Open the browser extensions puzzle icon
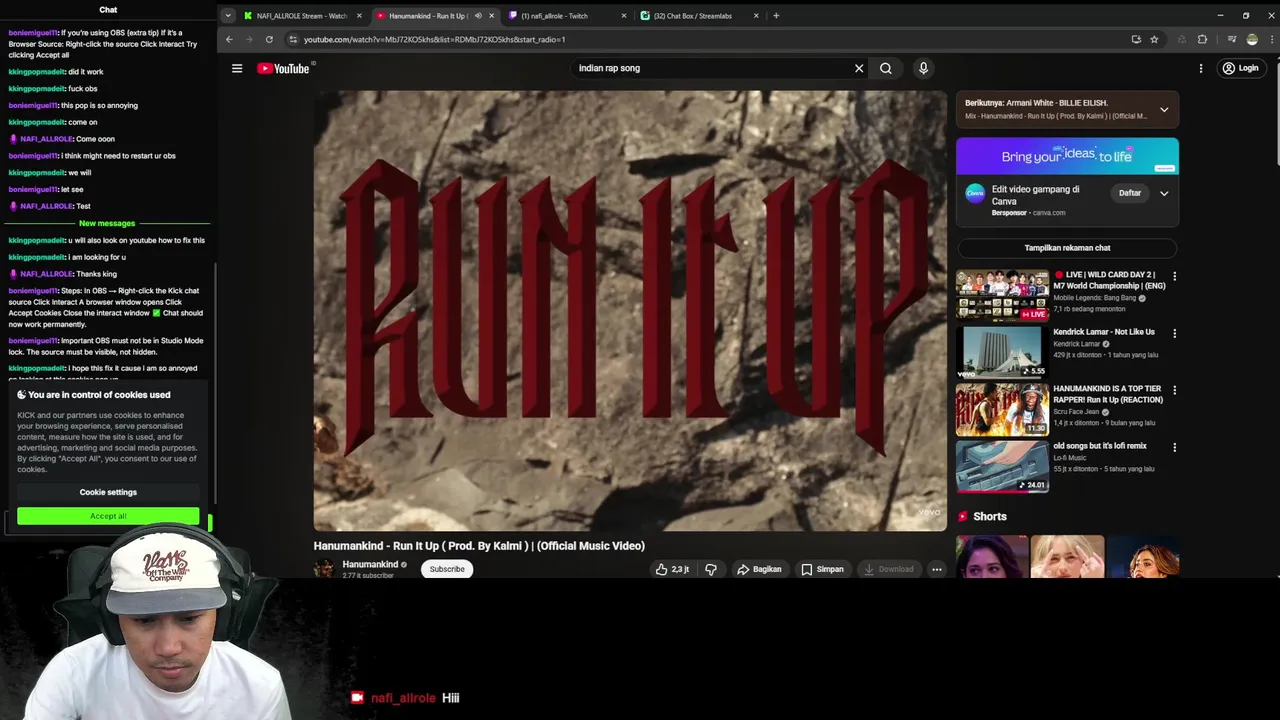This screenshot has width=1280, height=720. 1202,39
